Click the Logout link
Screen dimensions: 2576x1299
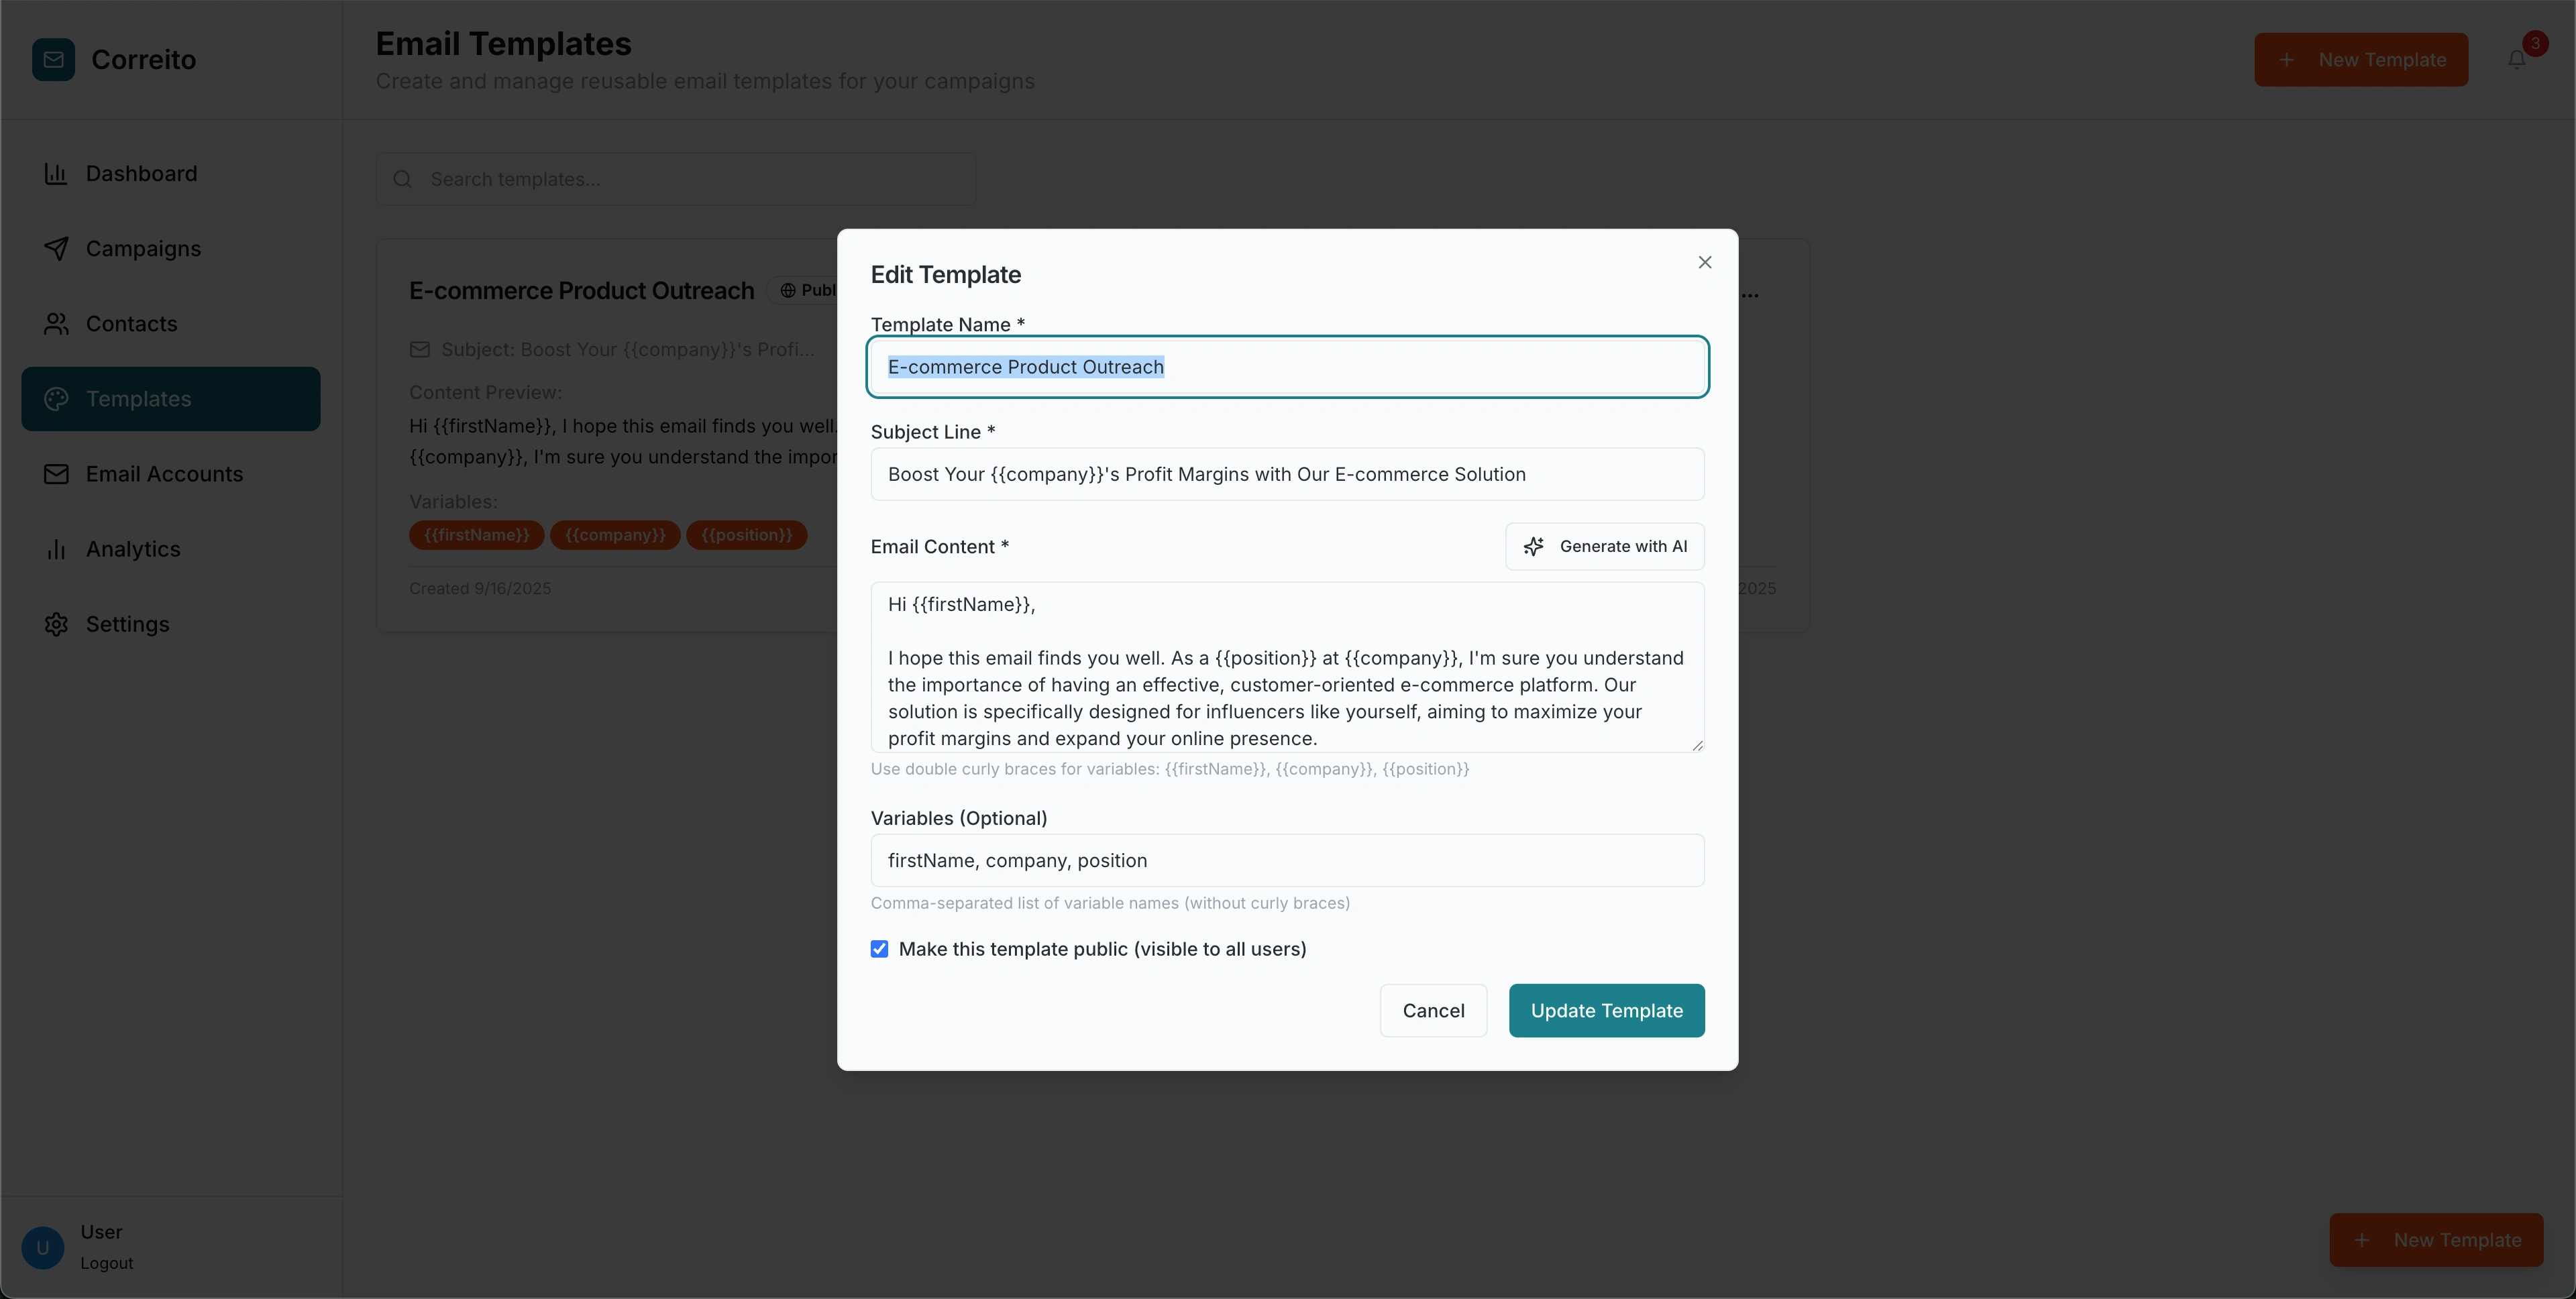pos(107,1263)
